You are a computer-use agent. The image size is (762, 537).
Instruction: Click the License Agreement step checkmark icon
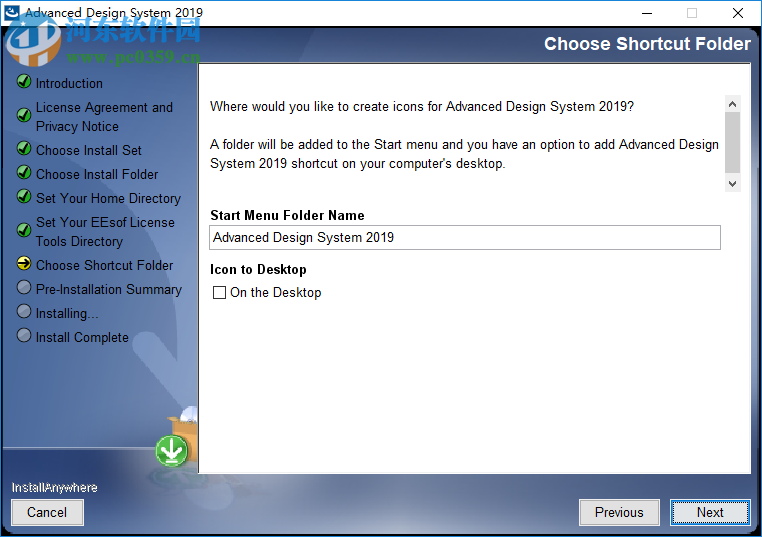24,115
